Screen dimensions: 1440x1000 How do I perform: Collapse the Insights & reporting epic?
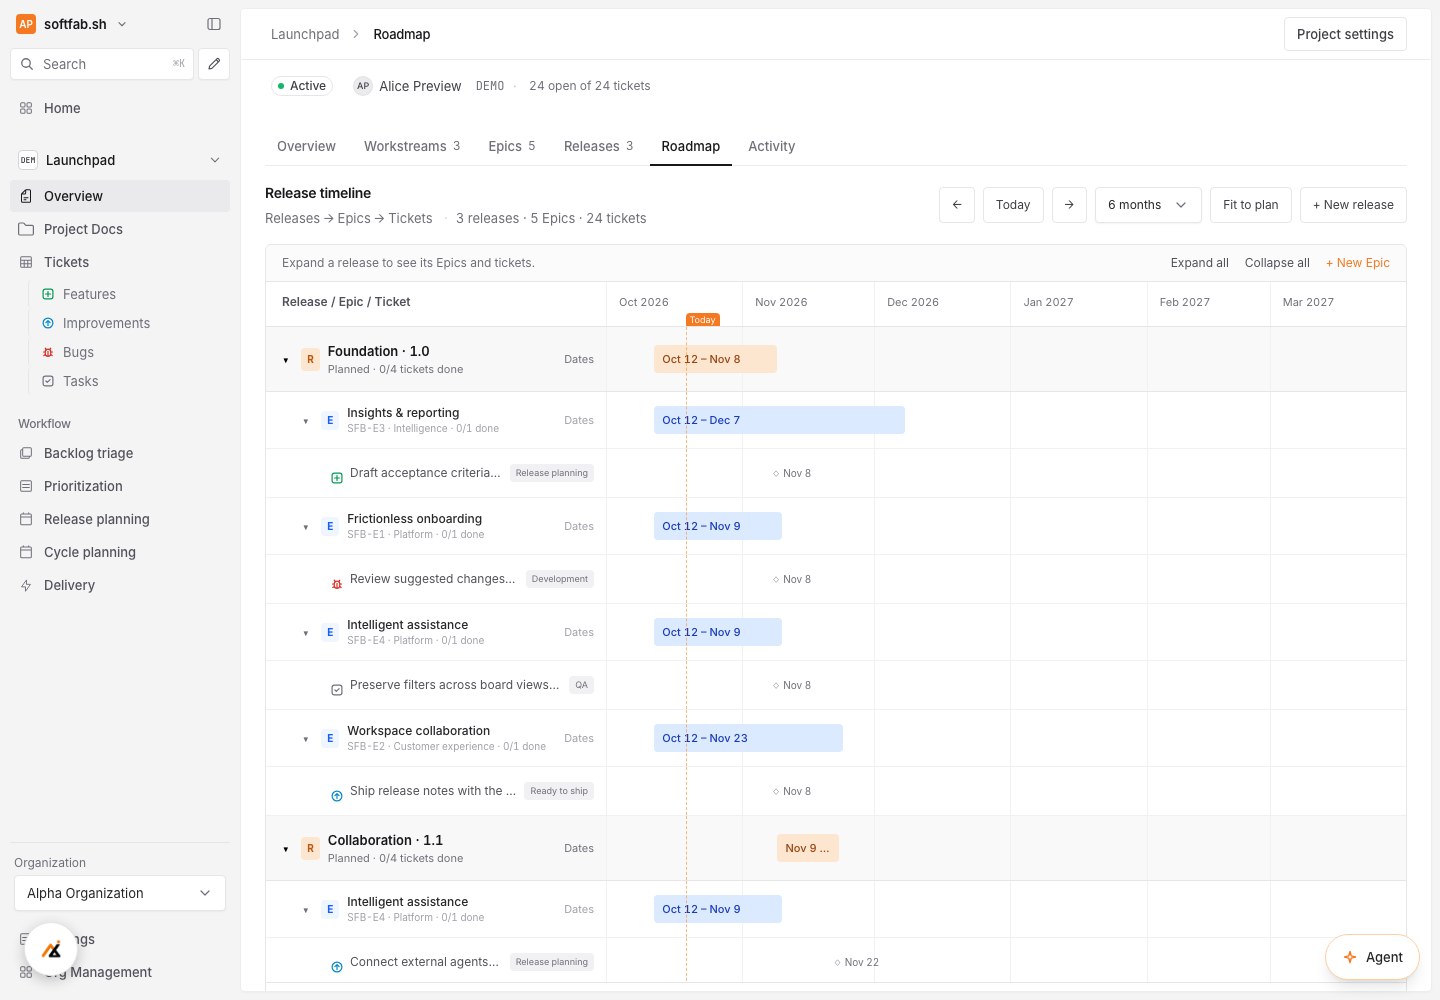[x=306, y=421]
